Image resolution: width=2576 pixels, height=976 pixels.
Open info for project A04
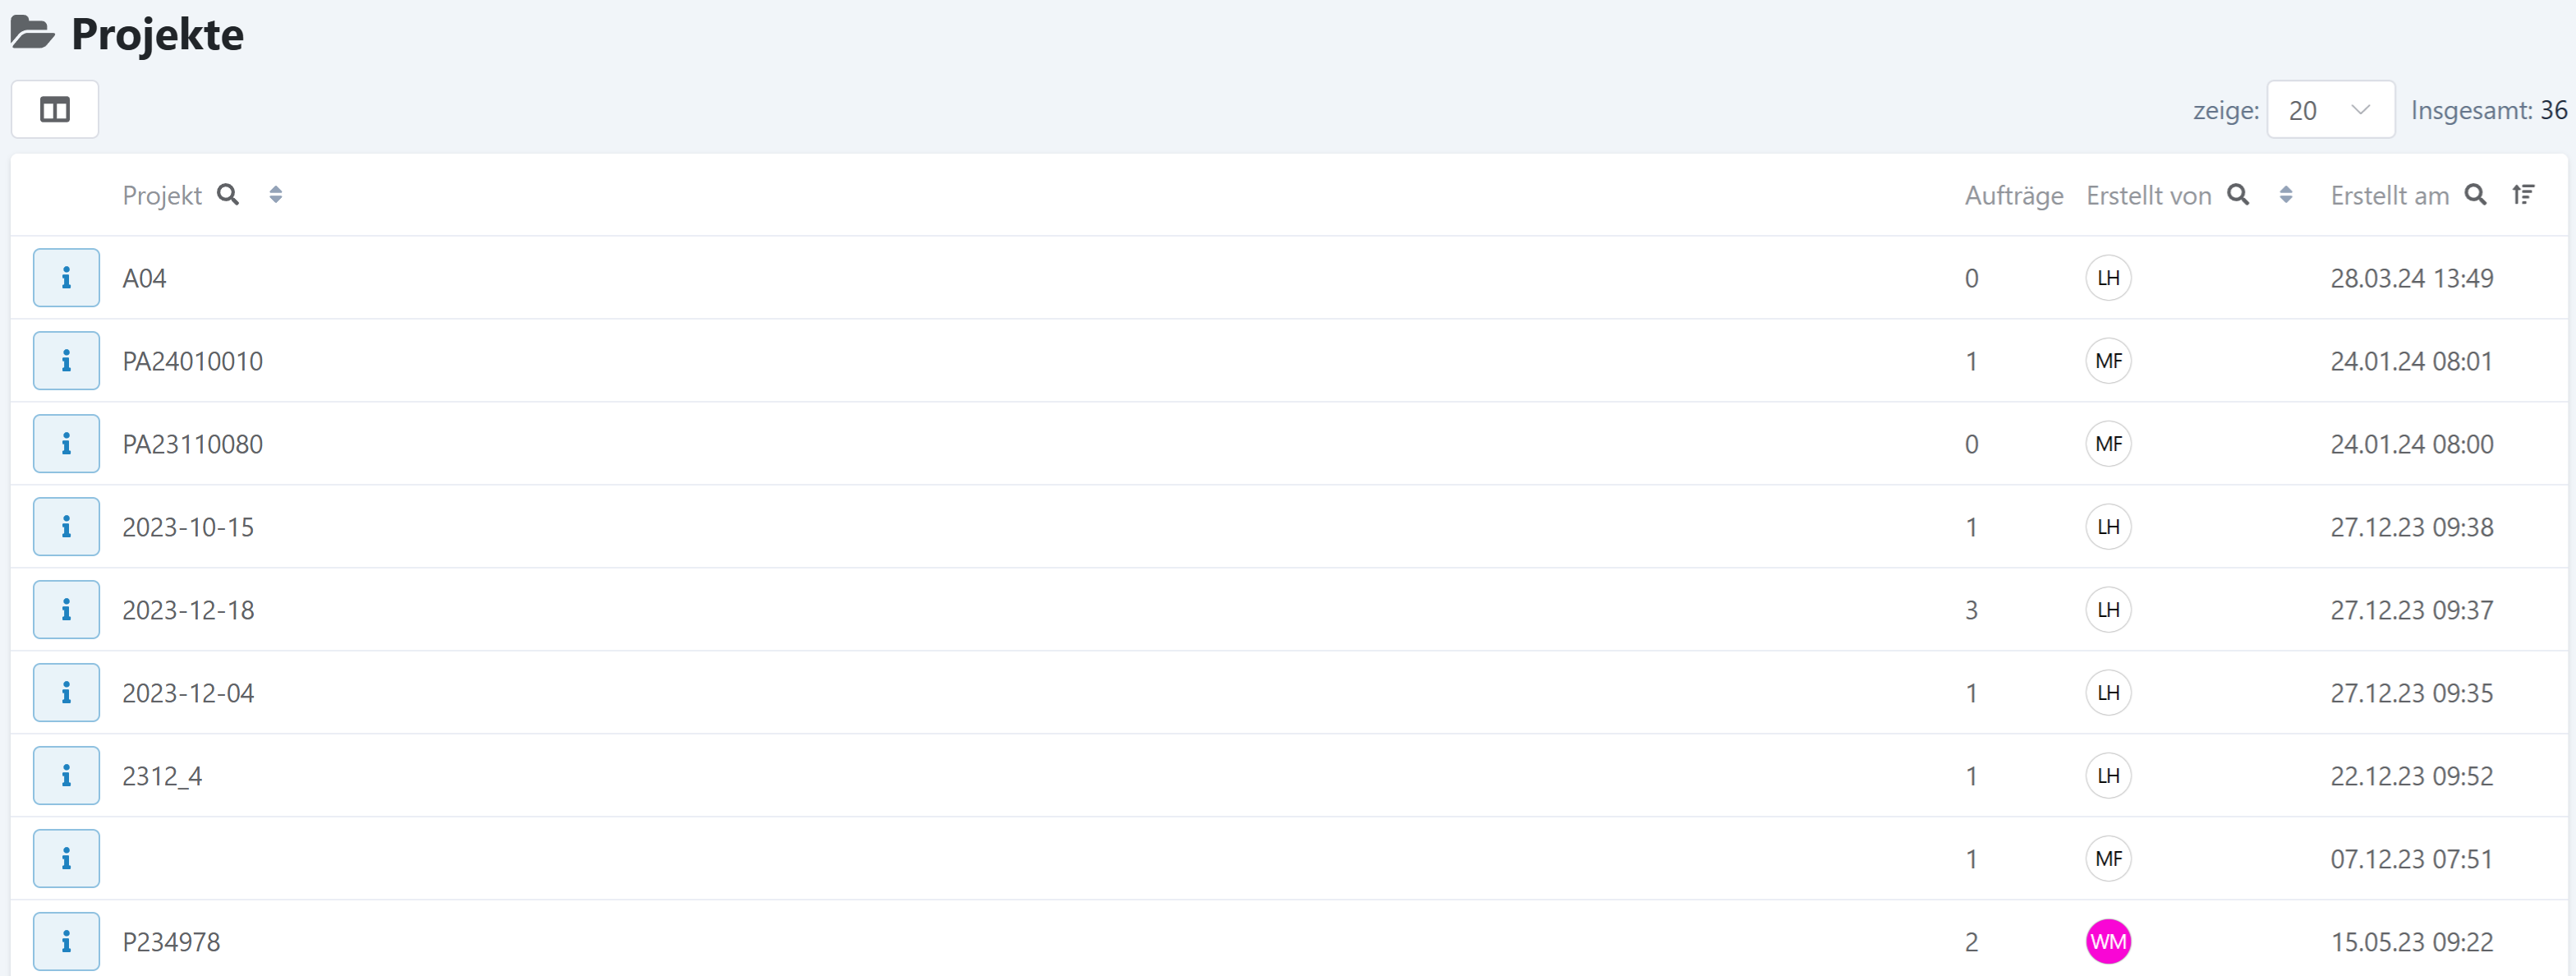click(x=66, y=278)
